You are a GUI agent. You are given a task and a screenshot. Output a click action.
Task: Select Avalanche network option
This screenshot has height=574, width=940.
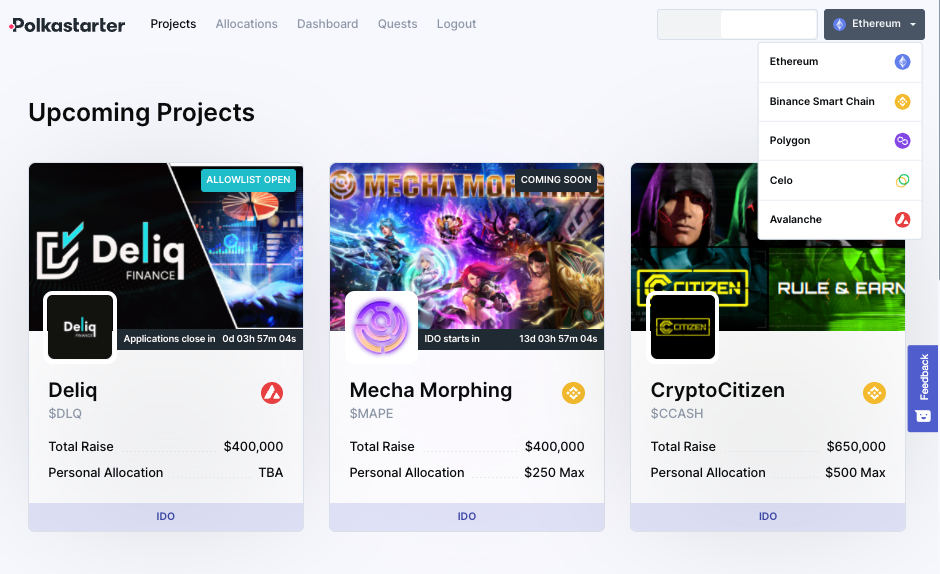840,220
